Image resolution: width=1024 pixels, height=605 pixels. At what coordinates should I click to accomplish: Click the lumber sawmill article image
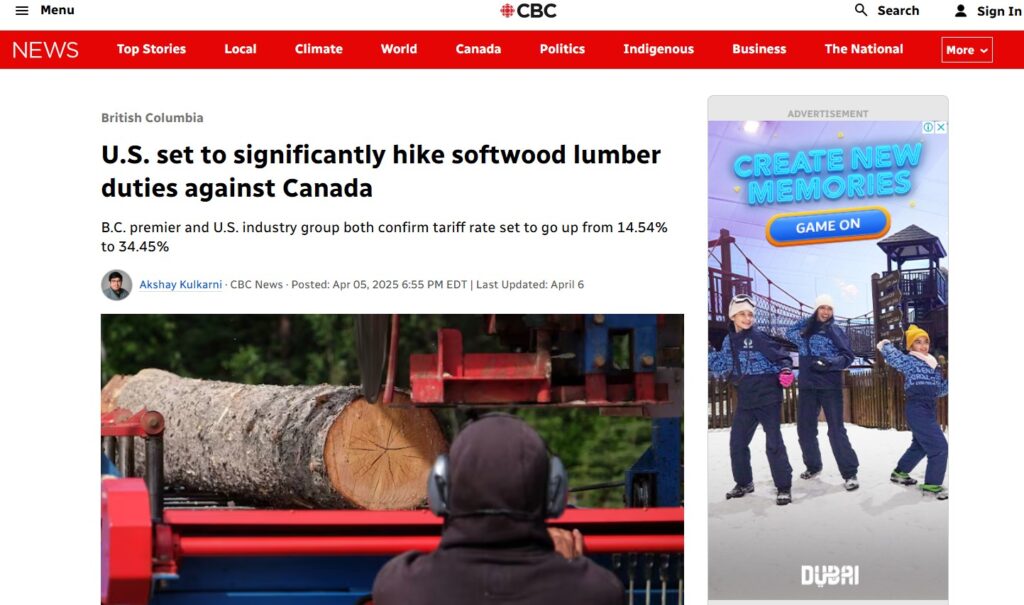(x=392, y=459)
